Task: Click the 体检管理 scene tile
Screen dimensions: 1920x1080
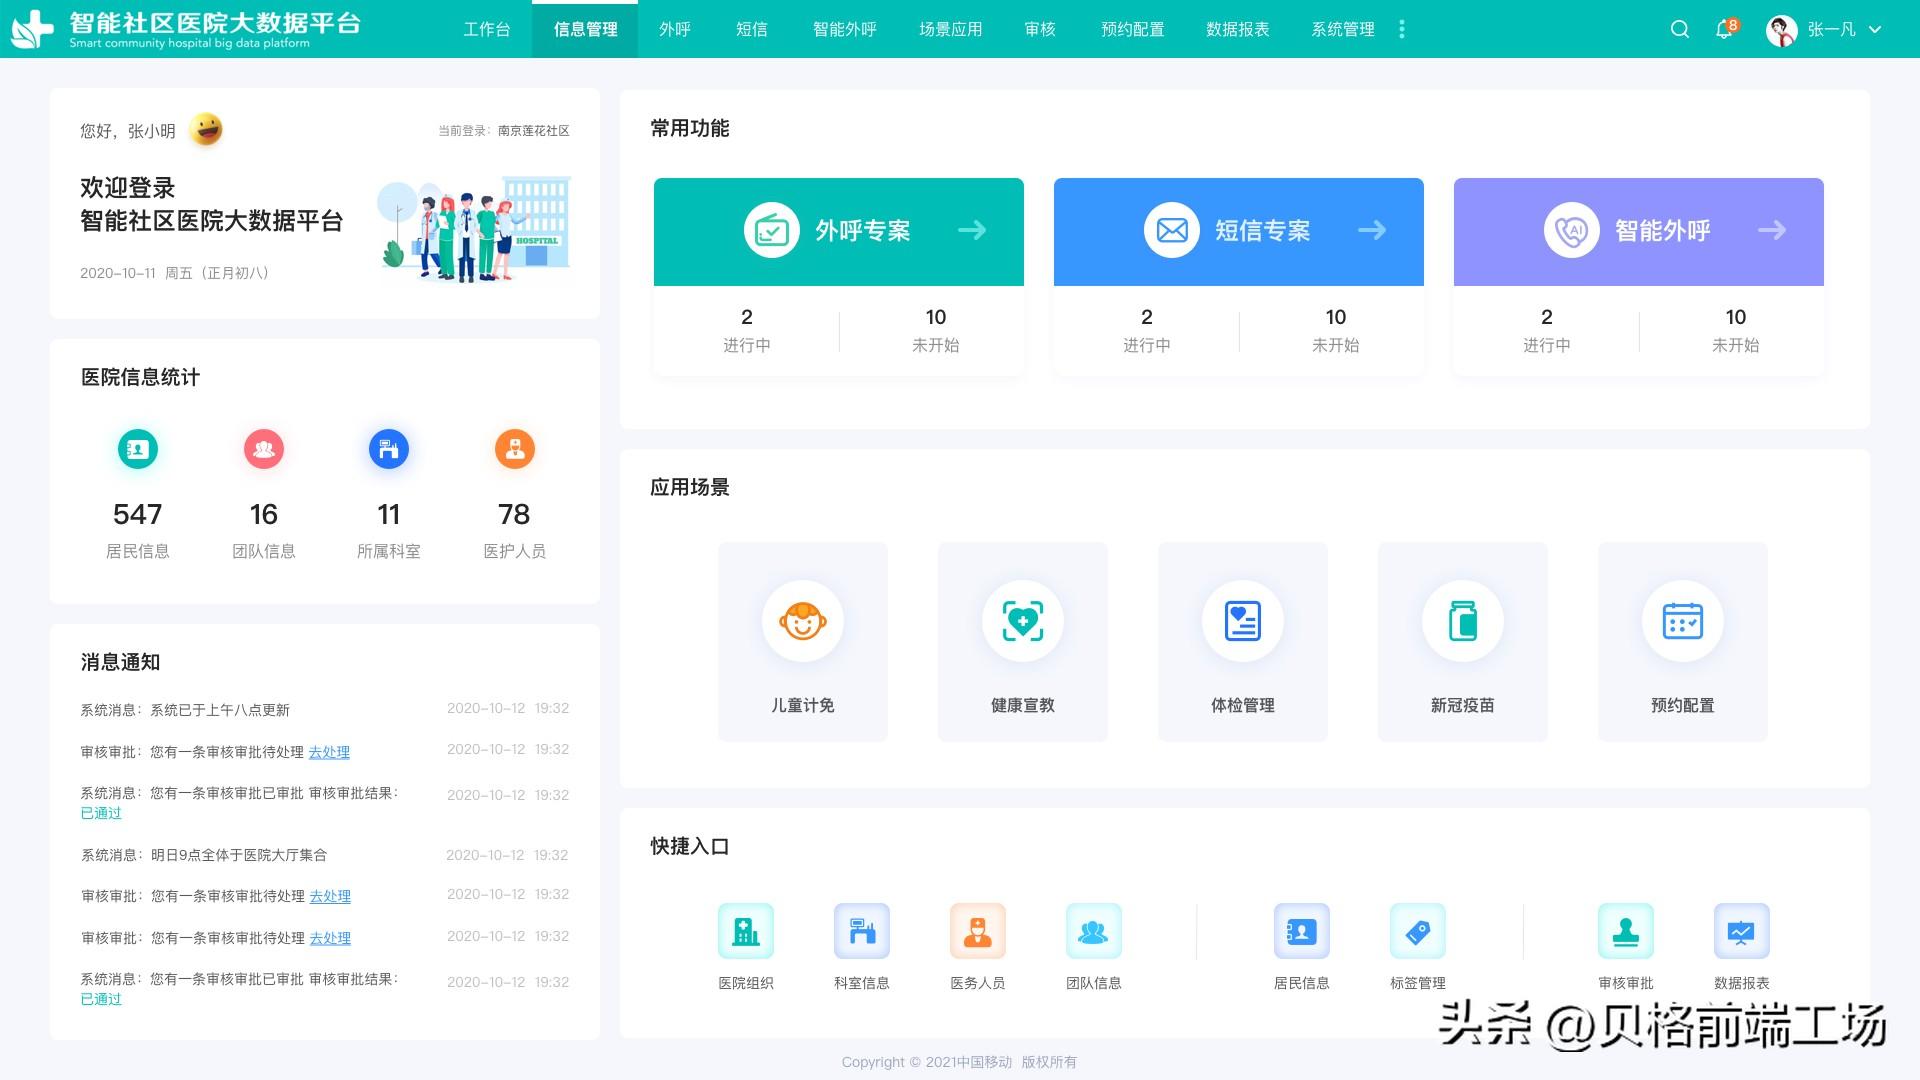Action: pos(1242,641)
